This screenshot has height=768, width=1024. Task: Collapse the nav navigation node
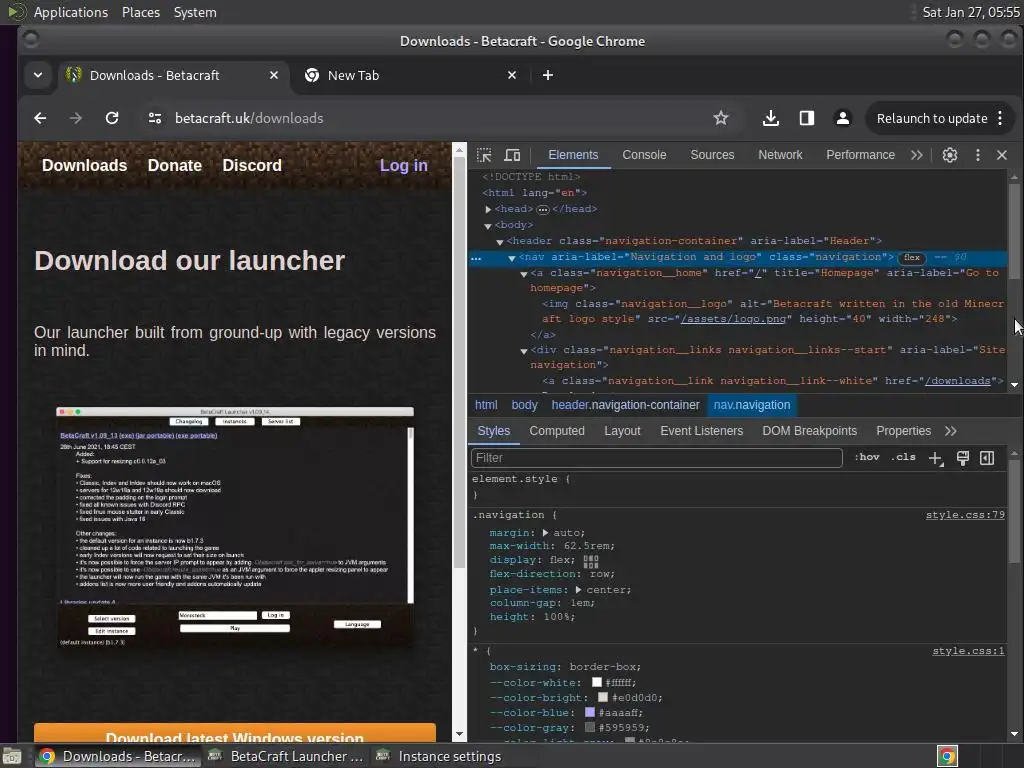pyautogui.click(x=512, y=258)
